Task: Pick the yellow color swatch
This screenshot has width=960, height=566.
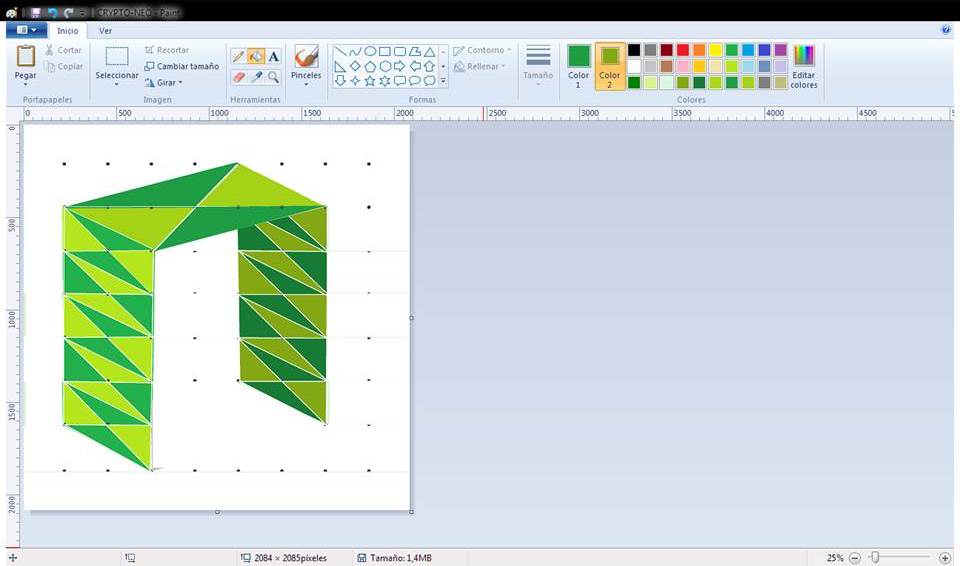Action: click(716, 50)
